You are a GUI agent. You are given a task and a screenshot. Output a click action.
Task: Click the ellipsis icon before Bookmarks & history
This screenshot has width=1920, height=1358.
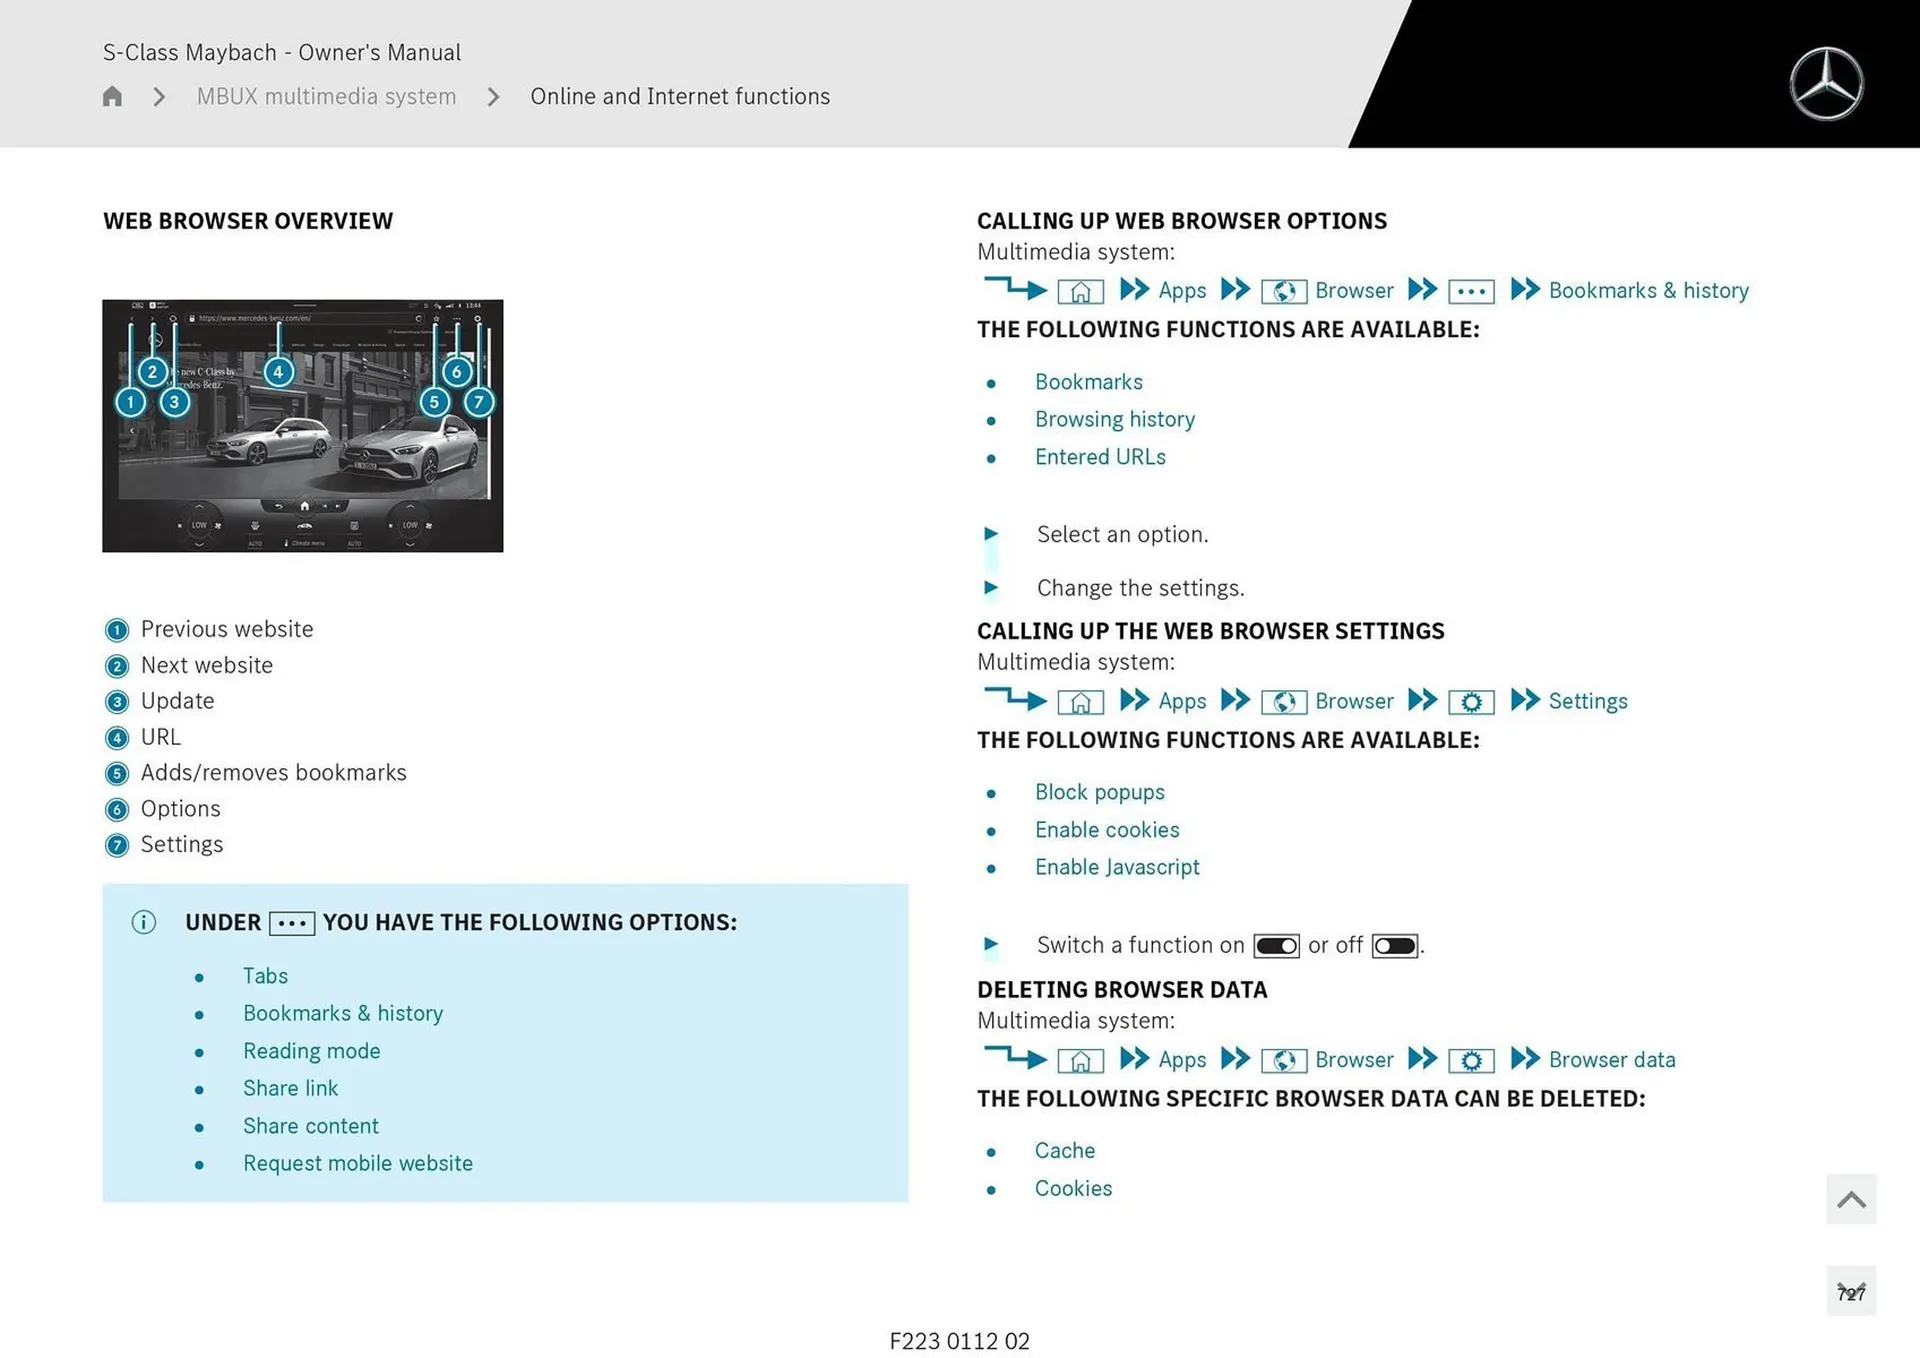(1470, 290)
